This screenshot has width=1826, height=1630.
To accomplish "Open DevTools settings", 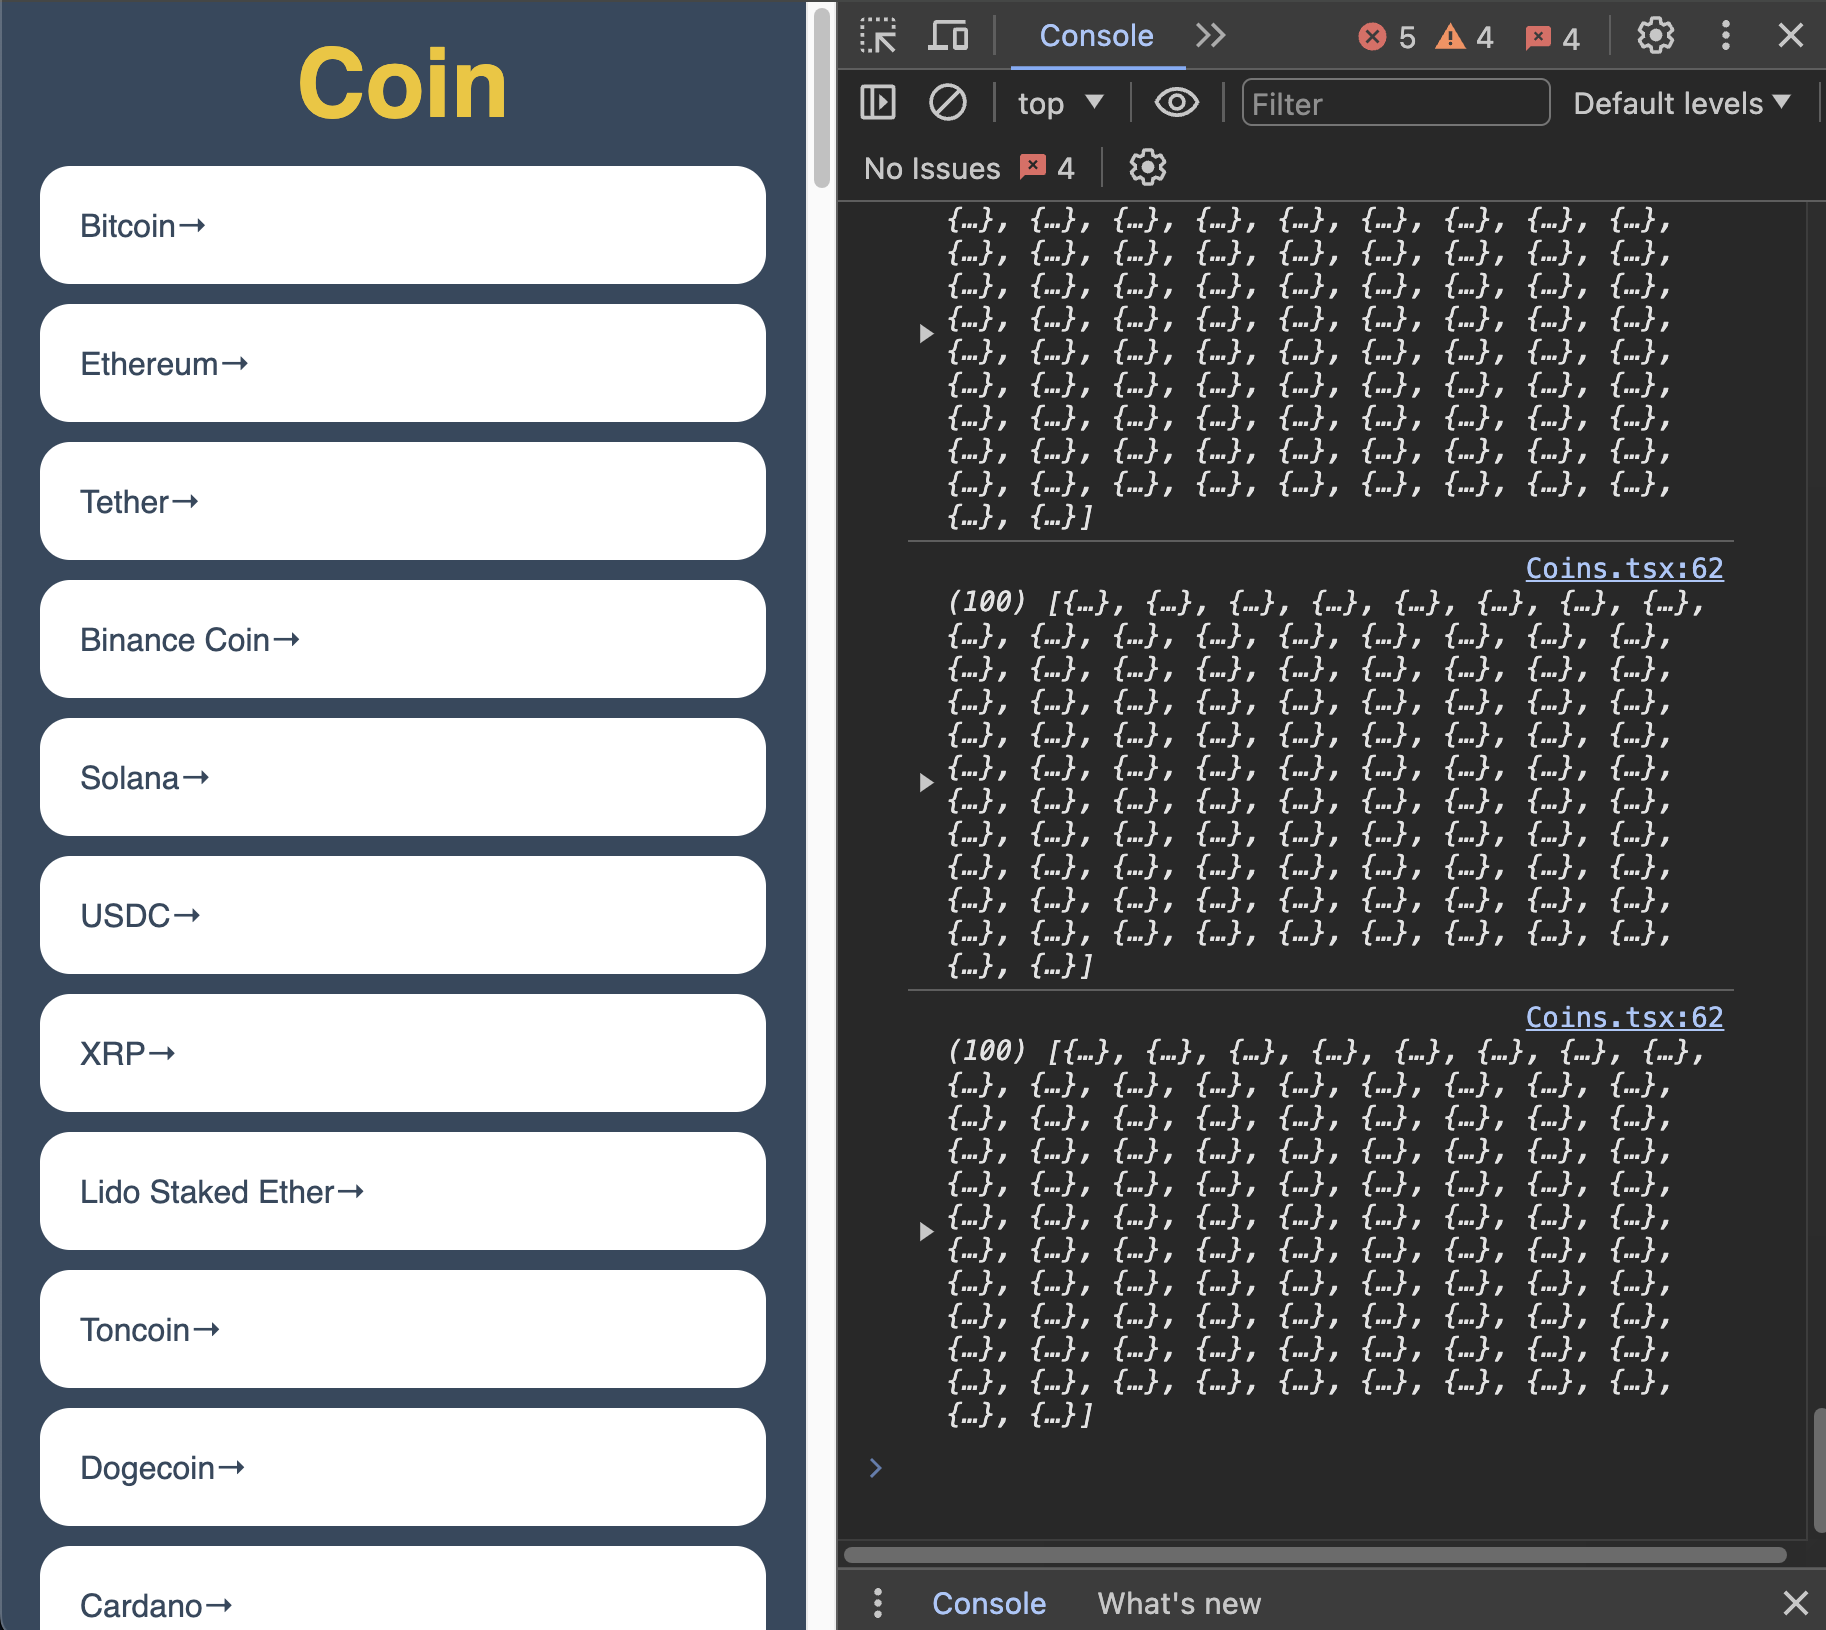I will pos(1655,36).
